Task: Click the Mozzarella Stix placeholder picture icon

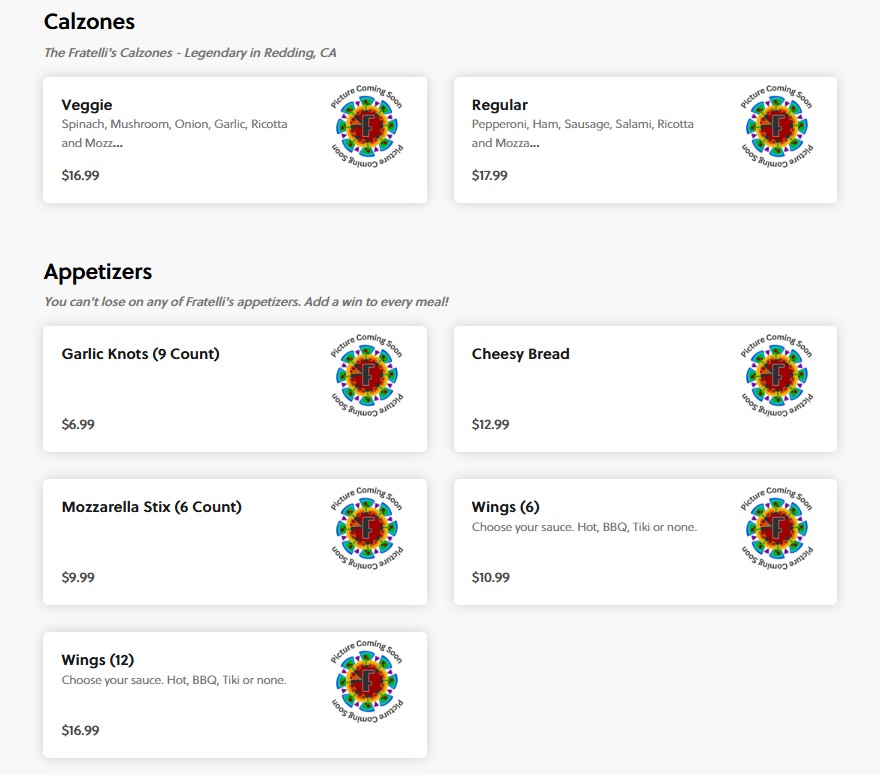Action: [366, 528]
